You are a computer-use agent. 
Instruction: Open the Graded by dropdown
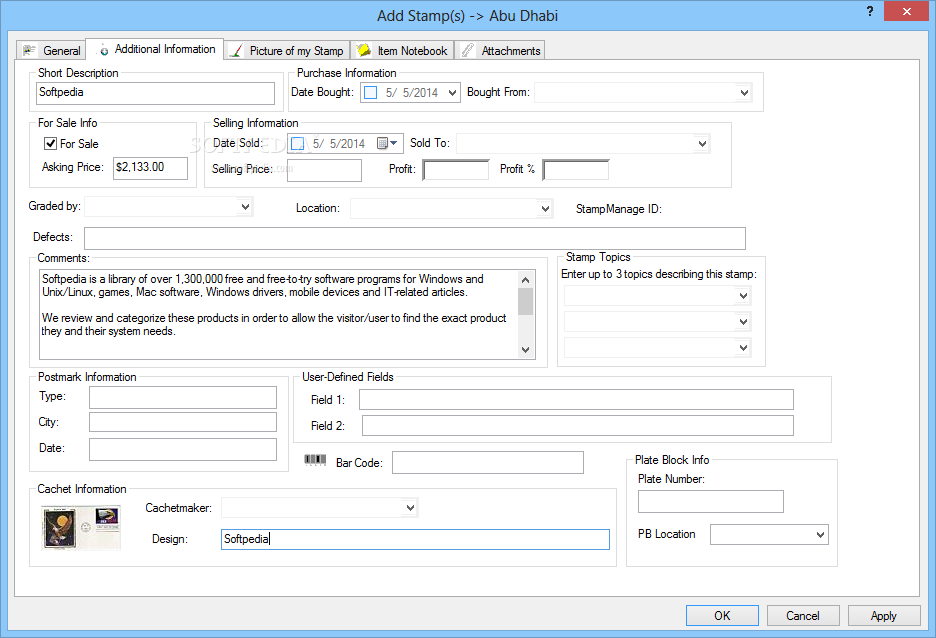click(x=245, y=206)
